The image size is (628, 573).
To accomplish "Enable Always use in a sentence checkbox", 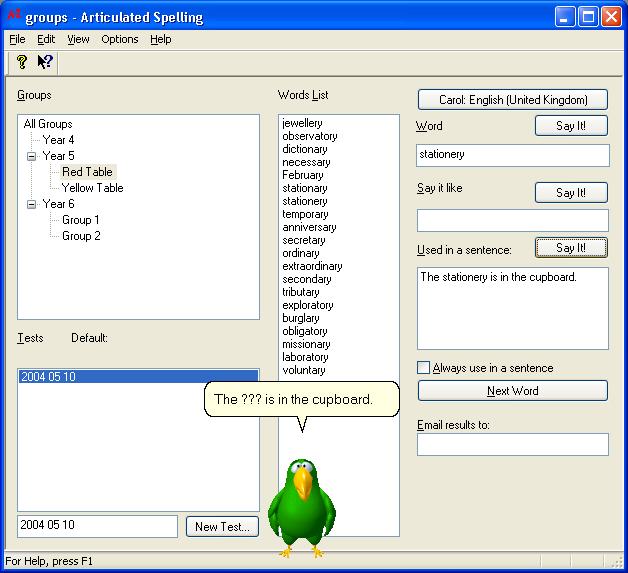I will coord(423,368).
